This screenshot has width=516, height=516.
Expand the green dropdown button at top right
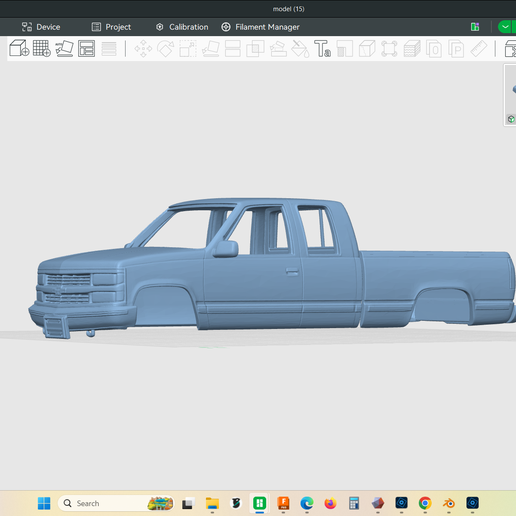pos(505,27)
